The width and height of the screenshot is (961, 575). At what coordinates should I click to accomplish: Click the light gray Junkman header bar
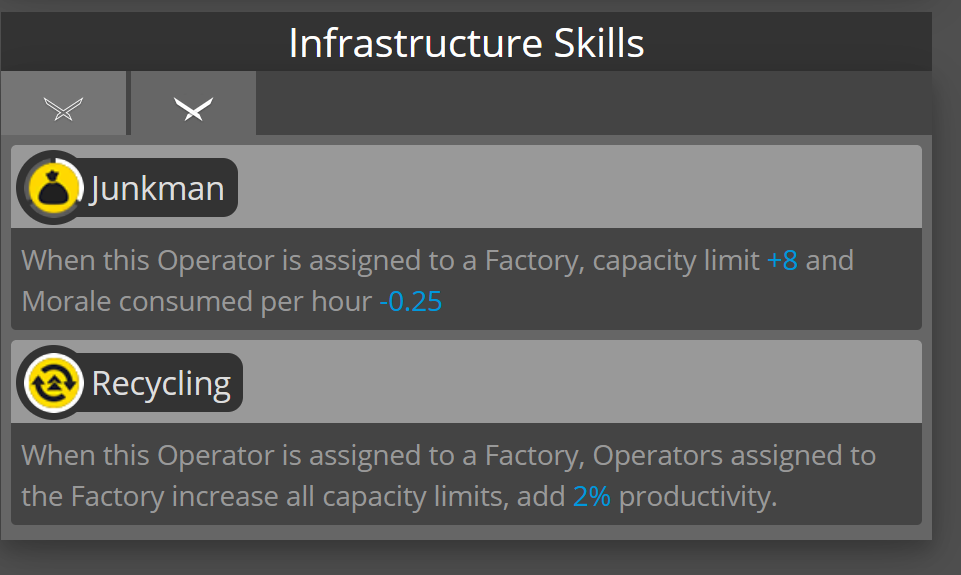580,188
